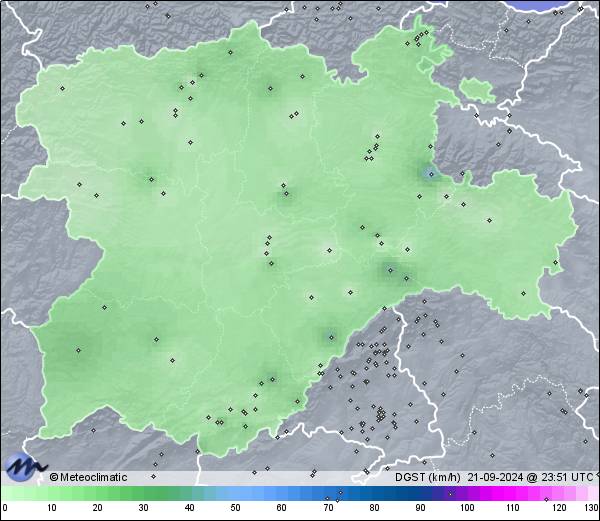Pick the light blue band above scale value 50
This screenshot has height=521, width=600.
[236, 493]
